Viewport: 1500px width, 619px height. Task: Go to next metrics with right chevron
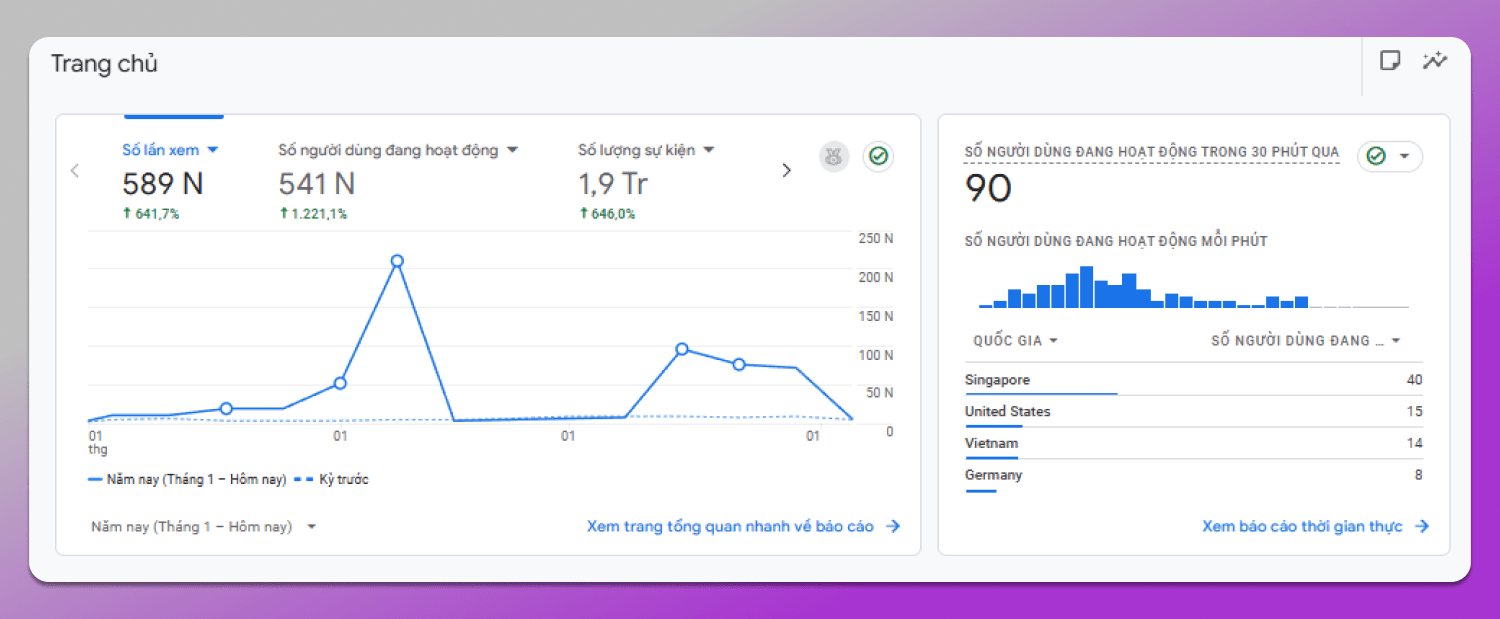(786, 170)
